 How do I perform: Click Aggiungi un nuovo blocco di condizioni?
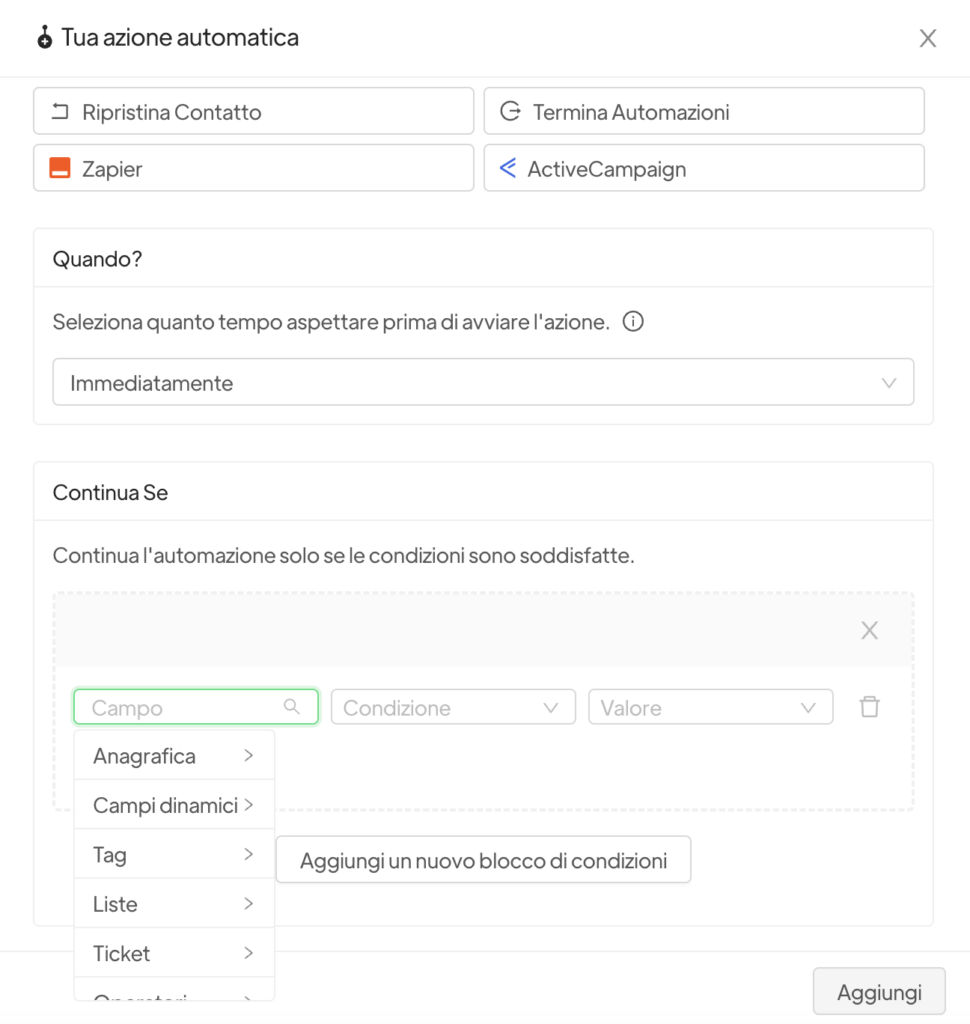point(483,860)
